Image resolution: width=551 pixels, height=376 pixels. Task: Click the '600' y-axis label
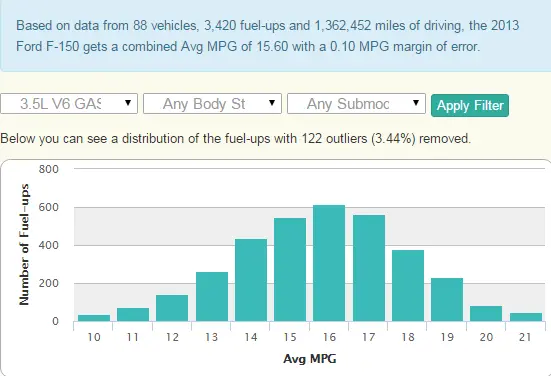49,207
